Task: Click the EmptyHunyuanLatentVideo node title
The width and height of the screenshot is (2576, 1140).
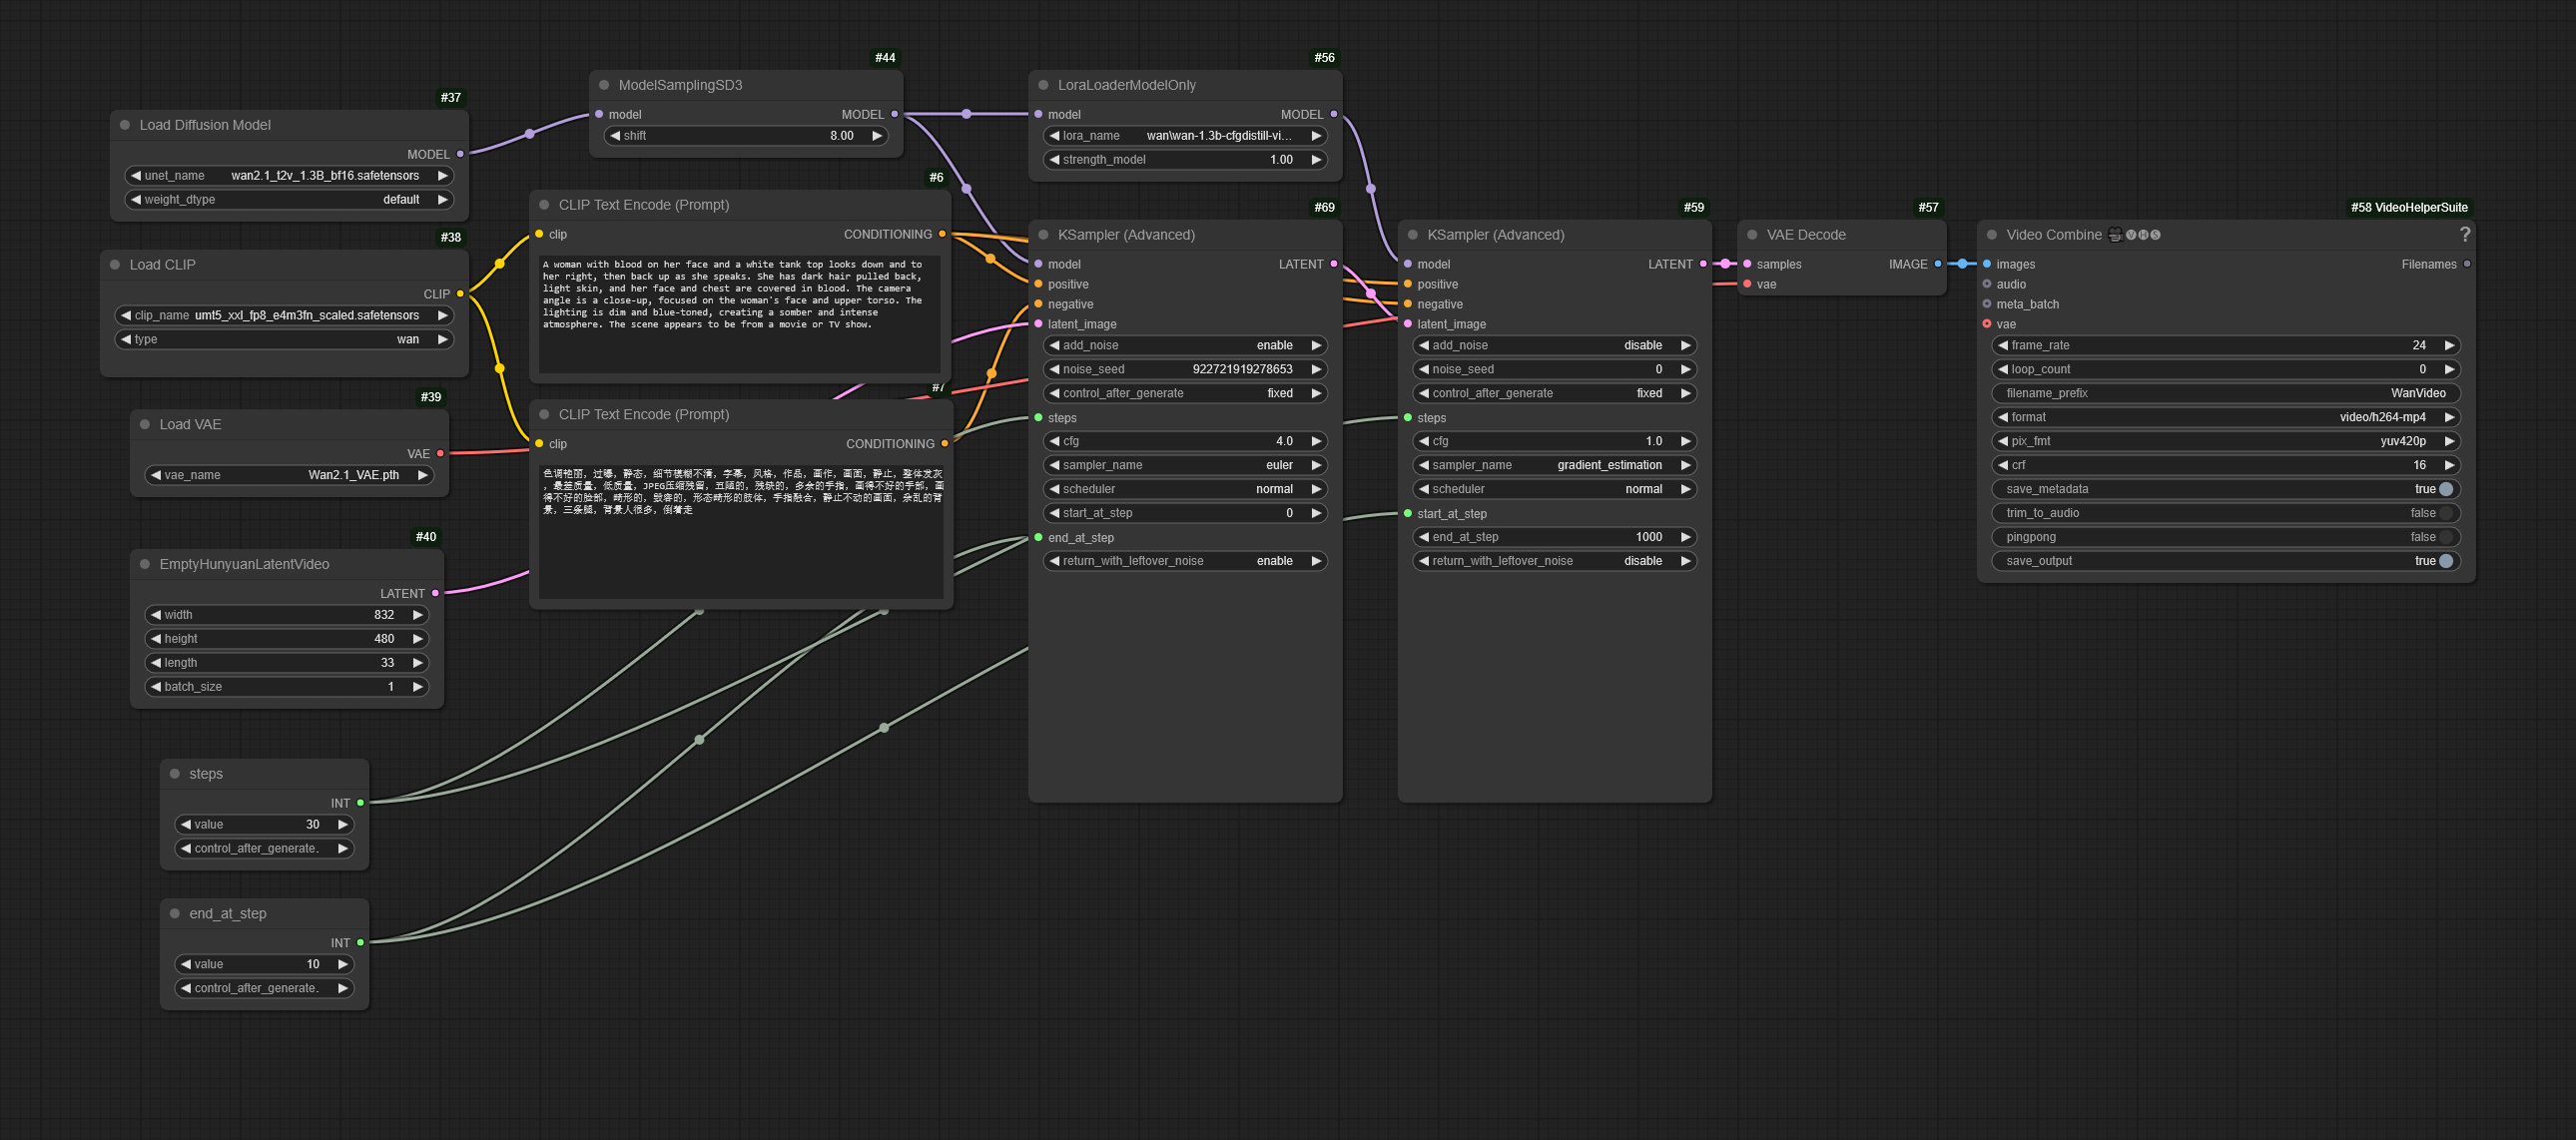Action: pos(244,564)
